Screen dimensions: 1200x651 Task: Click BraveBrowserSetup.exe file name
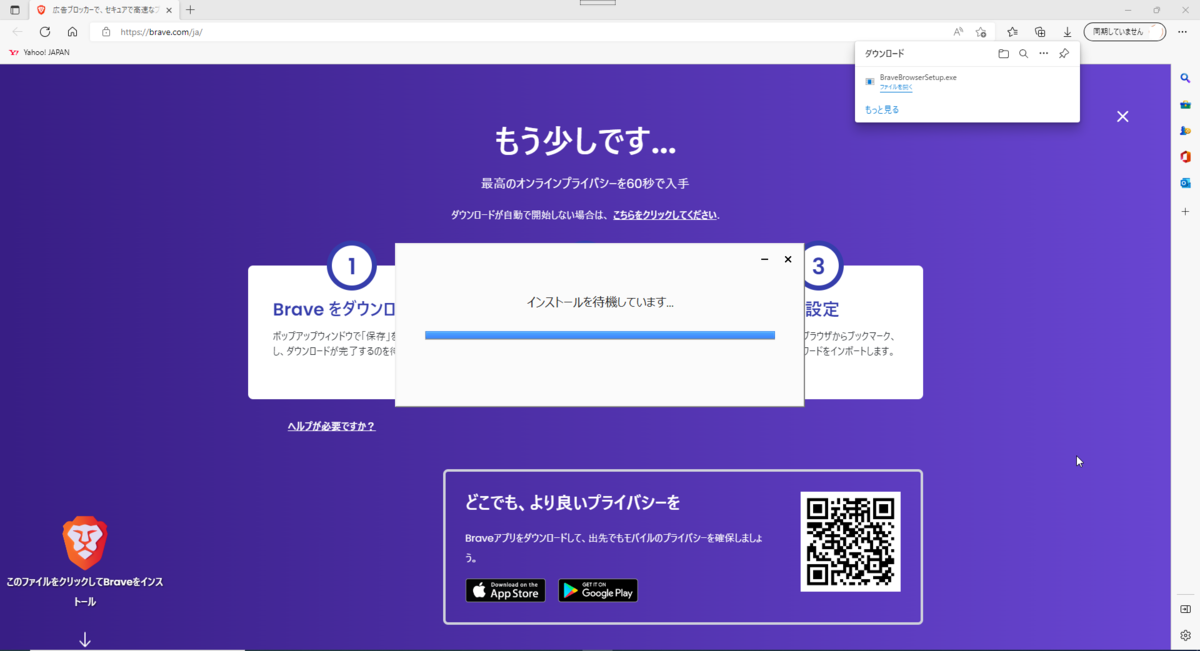[x=918, y=77]
